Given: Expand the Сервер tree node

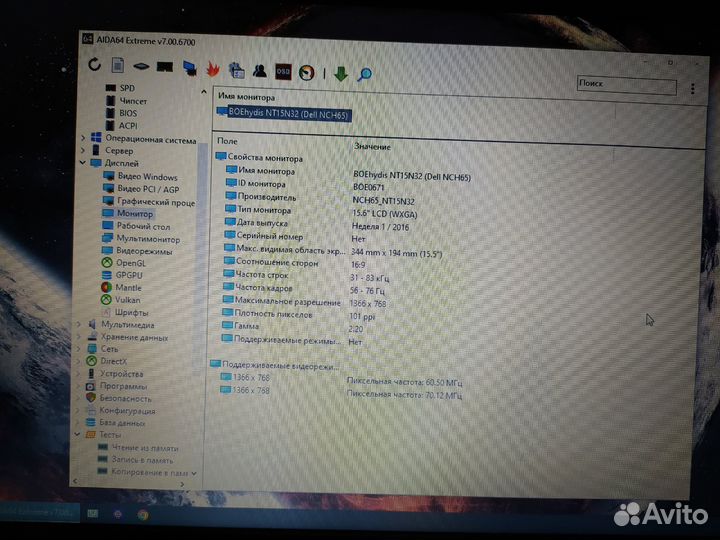Looking at the screenshot, I should [83, 150].
